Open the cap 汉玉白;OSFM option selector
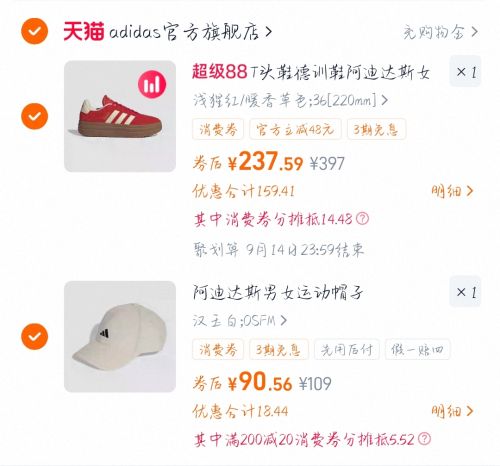 point(240,321)
